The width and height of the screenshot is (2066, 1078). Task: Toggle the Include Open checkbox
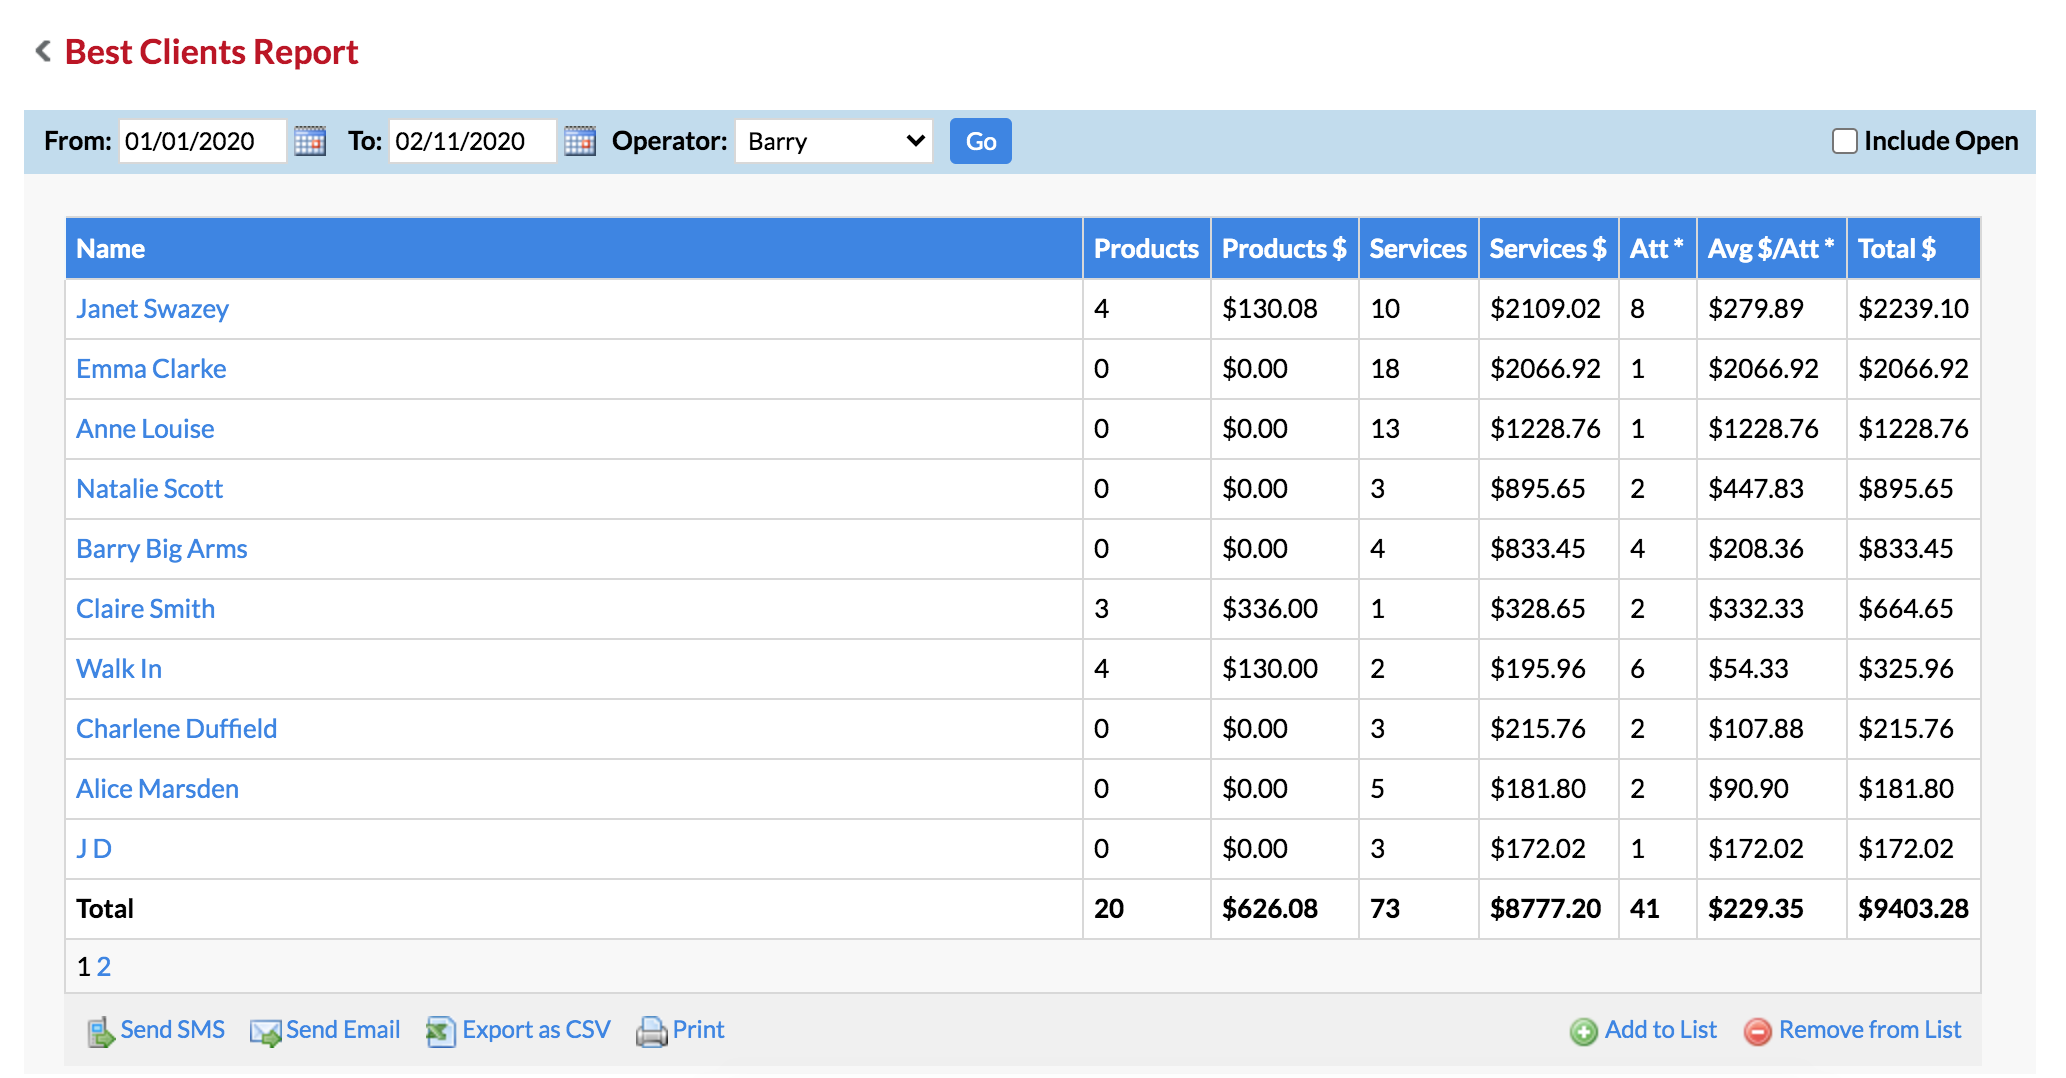click(1845, 141)
